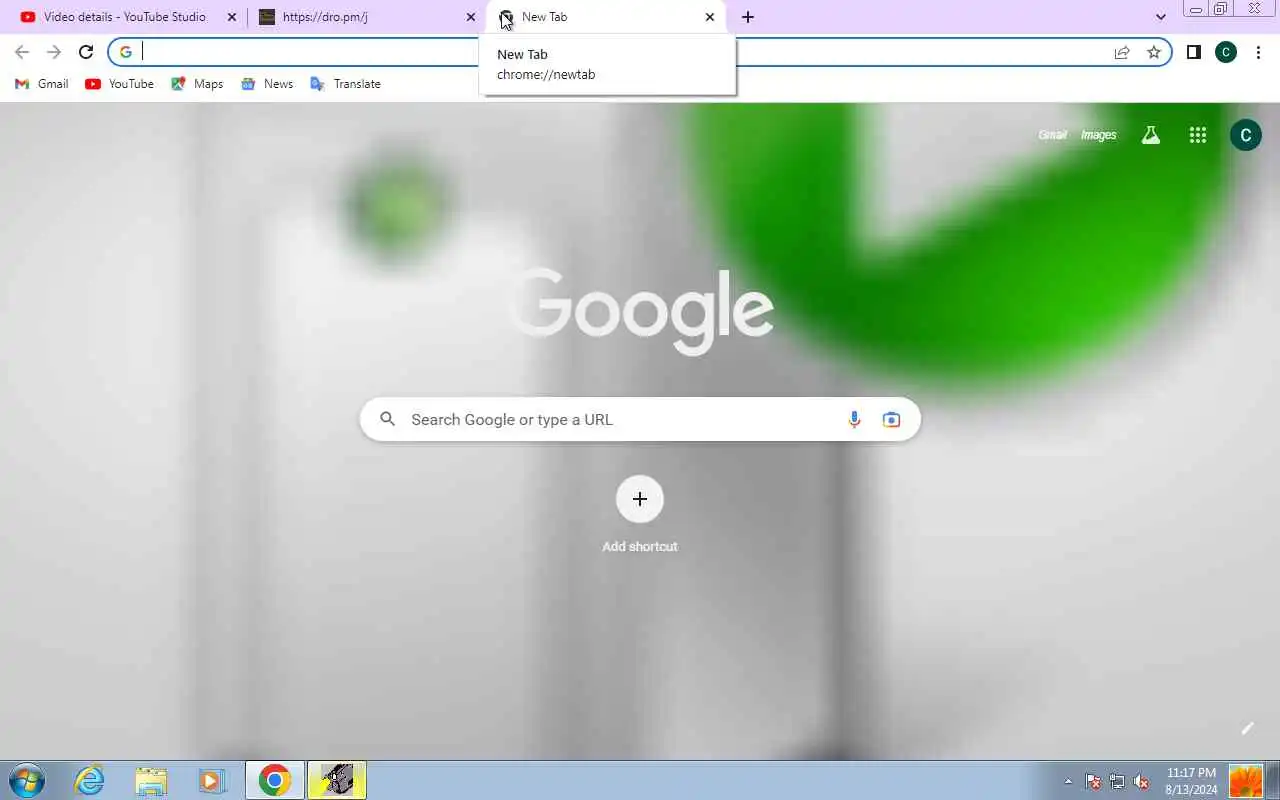Viewport: 1280px width, 800px height.
Task: Launch Internet Explorer from the taskbar
Action: click(90, 780)
